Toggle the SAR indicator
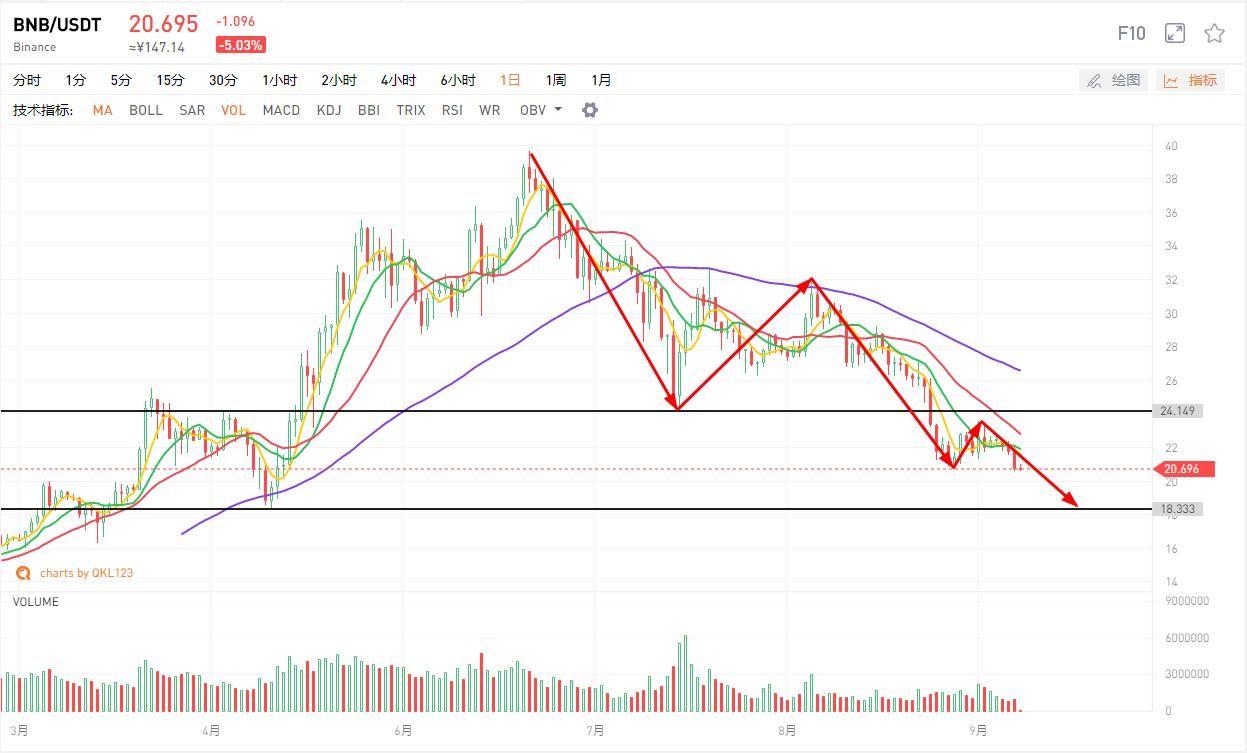 [192, 110]
